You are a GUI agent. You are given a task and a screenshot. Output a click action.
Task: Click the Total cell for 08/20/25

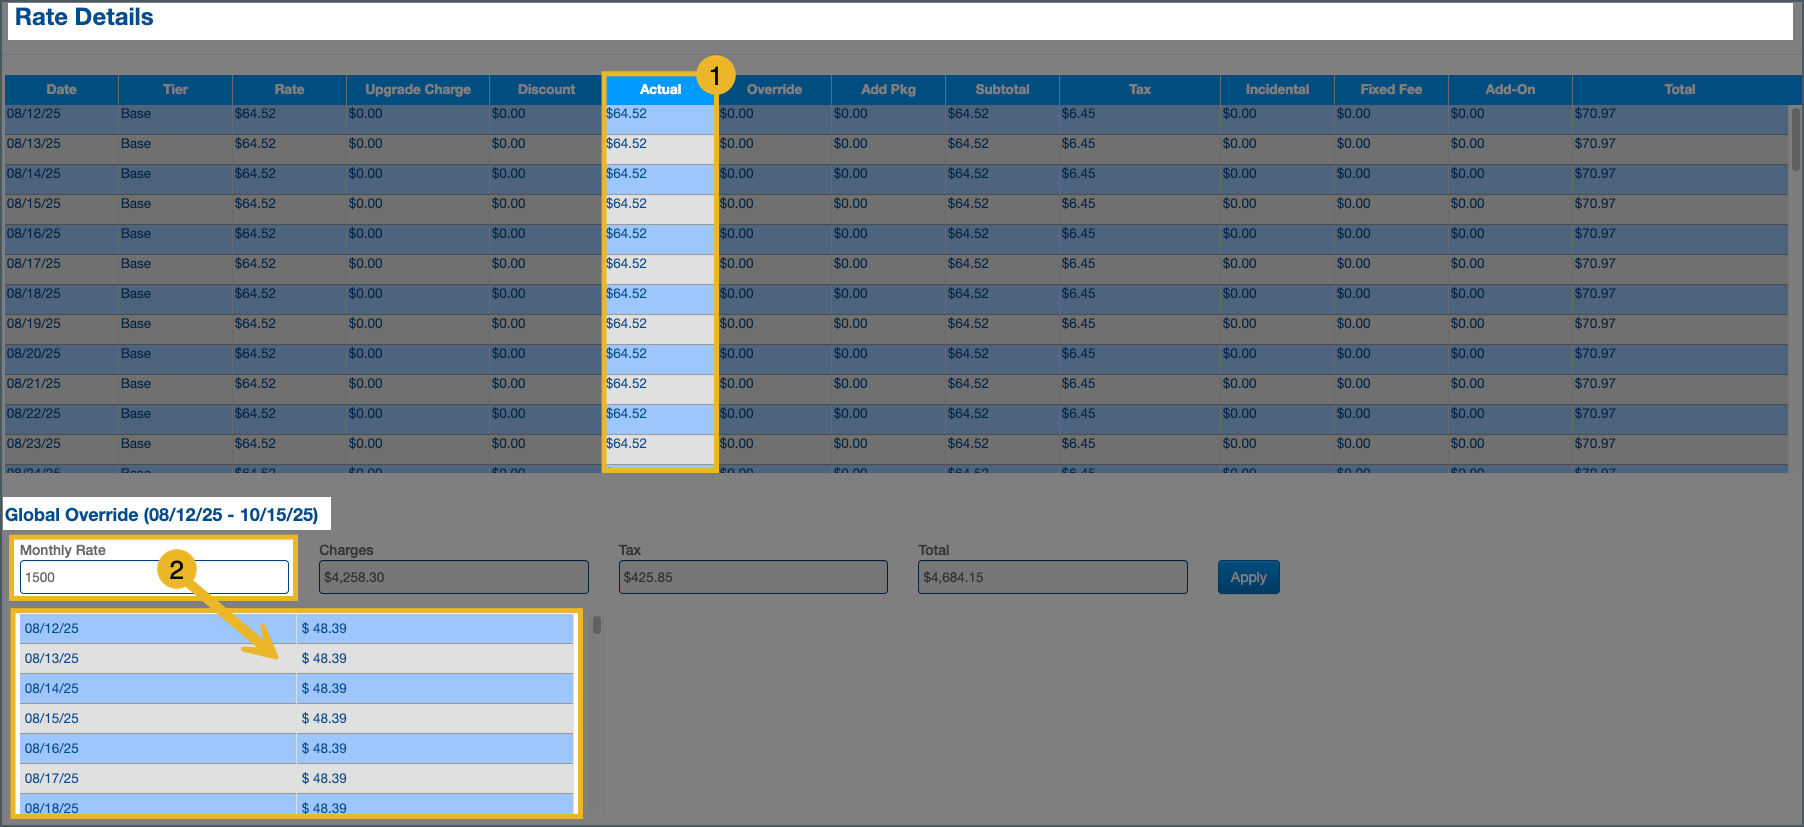[1679, 354]
